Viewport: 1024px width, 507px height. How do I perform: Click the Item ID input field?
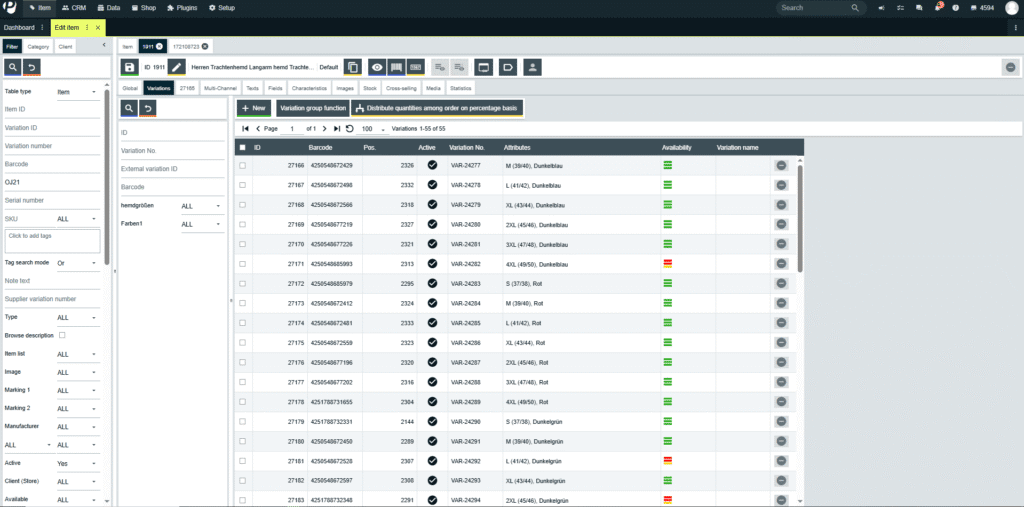point(50,109)
